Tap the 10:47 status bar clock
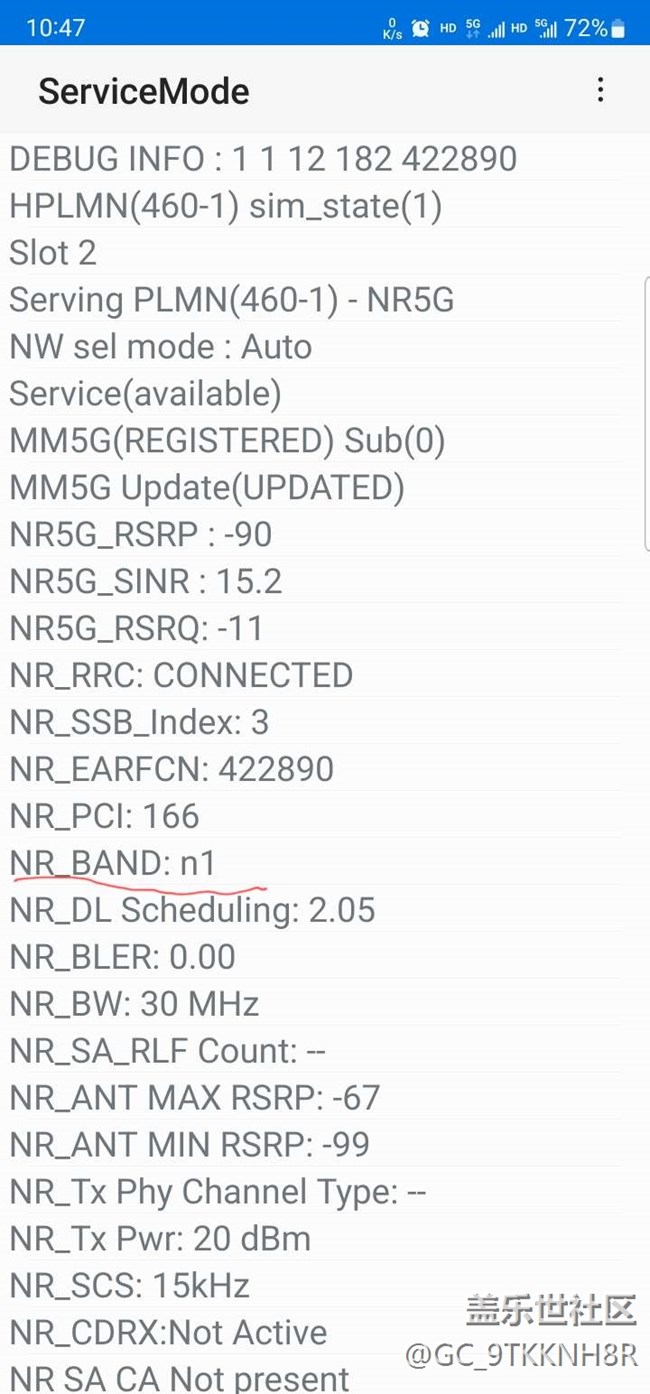The image size is (650, 1394). 55,28
